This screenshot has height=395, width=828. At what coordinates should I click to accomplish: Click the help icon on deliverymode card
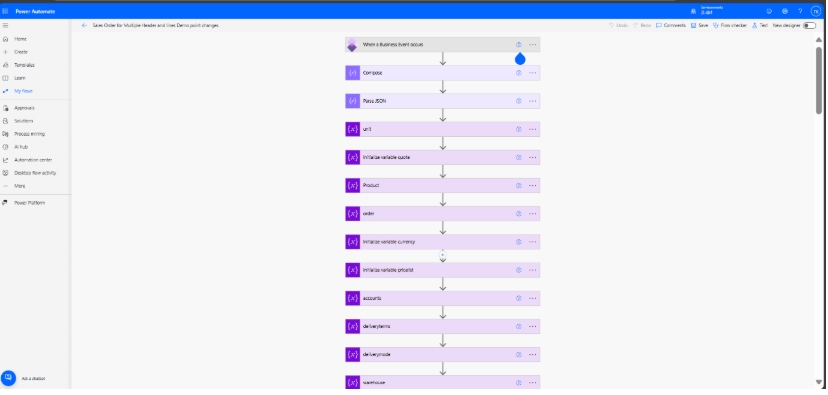pyautogui.click(x=519, y=354)
